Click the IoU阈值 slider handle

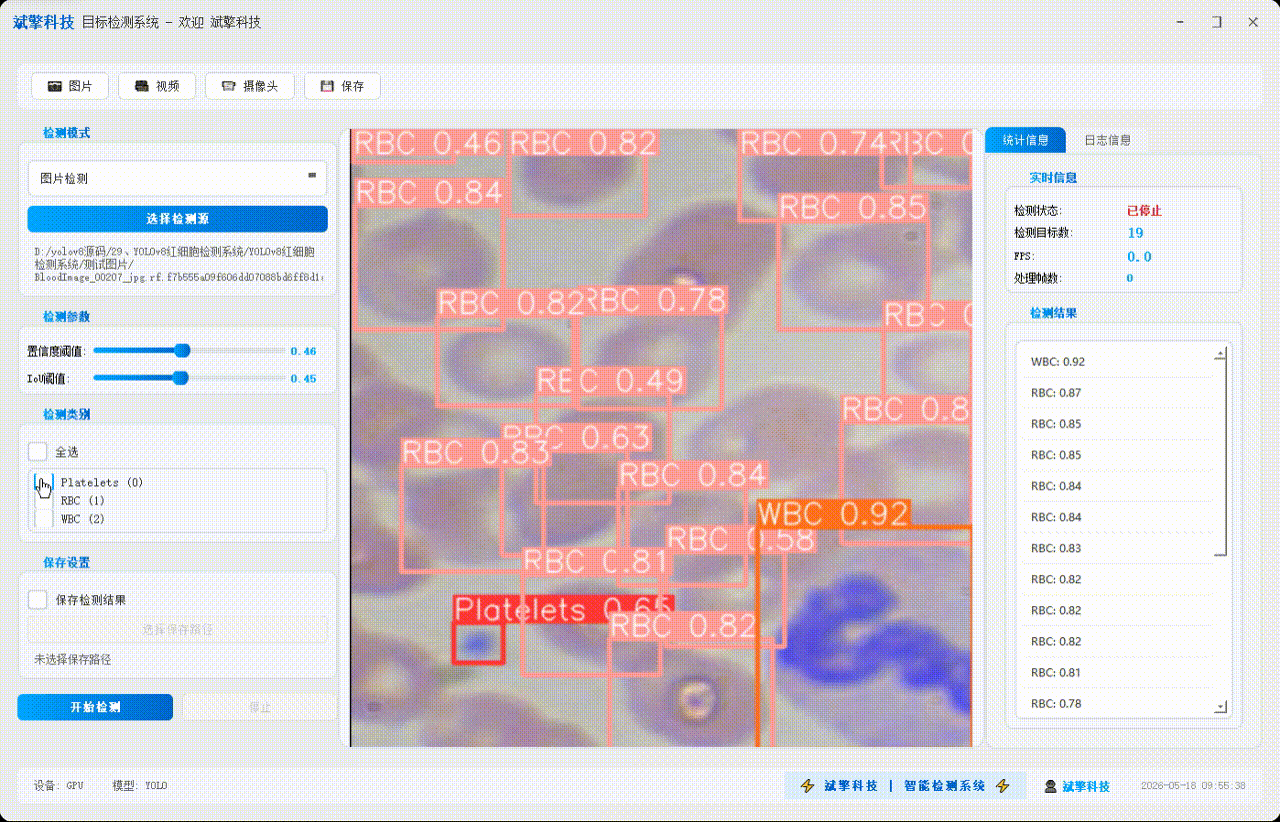180,378
